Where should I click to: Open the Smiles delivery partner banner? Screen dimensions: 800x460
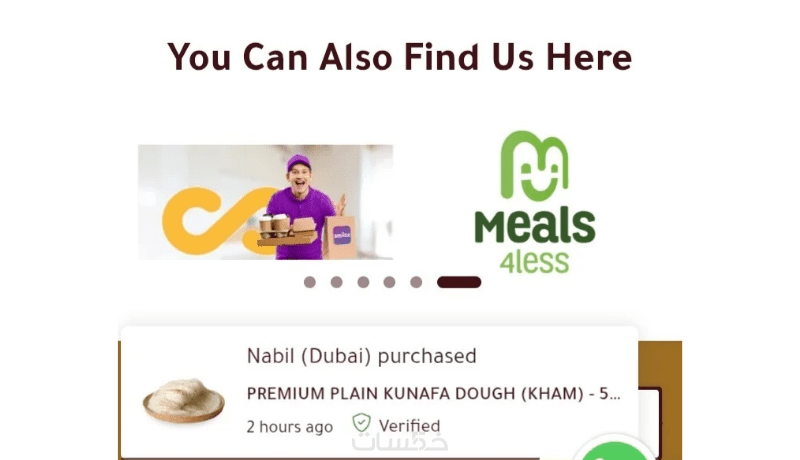265,202
